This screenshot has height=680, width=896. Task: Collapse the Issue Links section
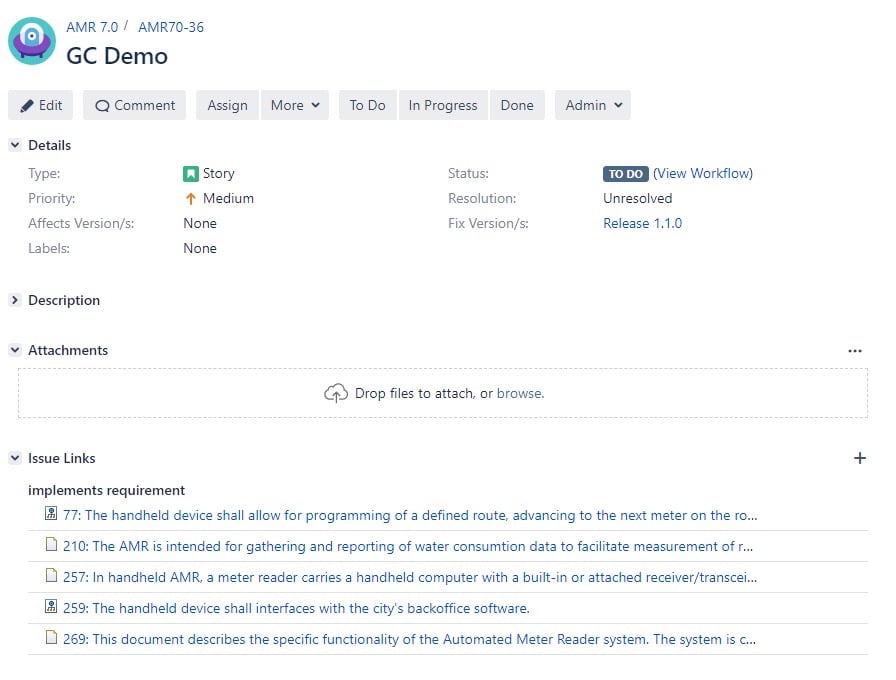point(15,458)
